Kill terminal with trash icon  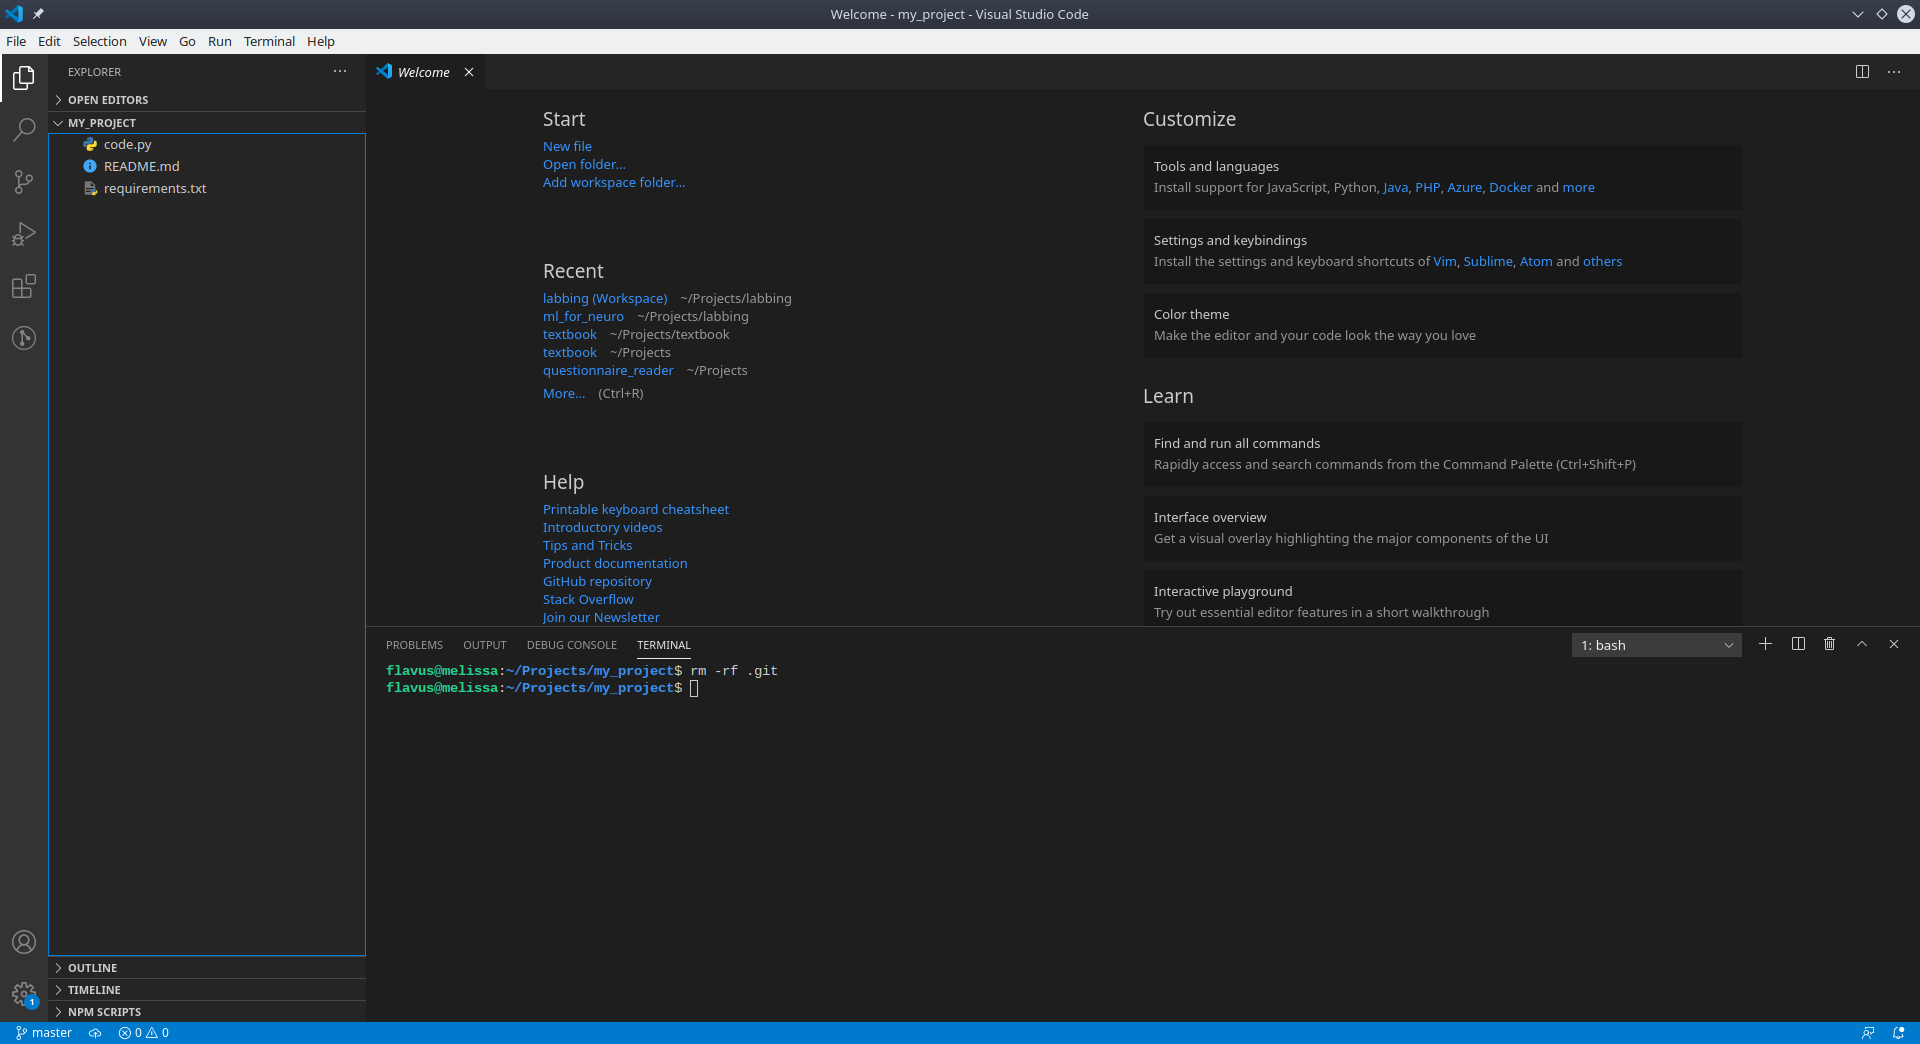tap(1830, 644)
